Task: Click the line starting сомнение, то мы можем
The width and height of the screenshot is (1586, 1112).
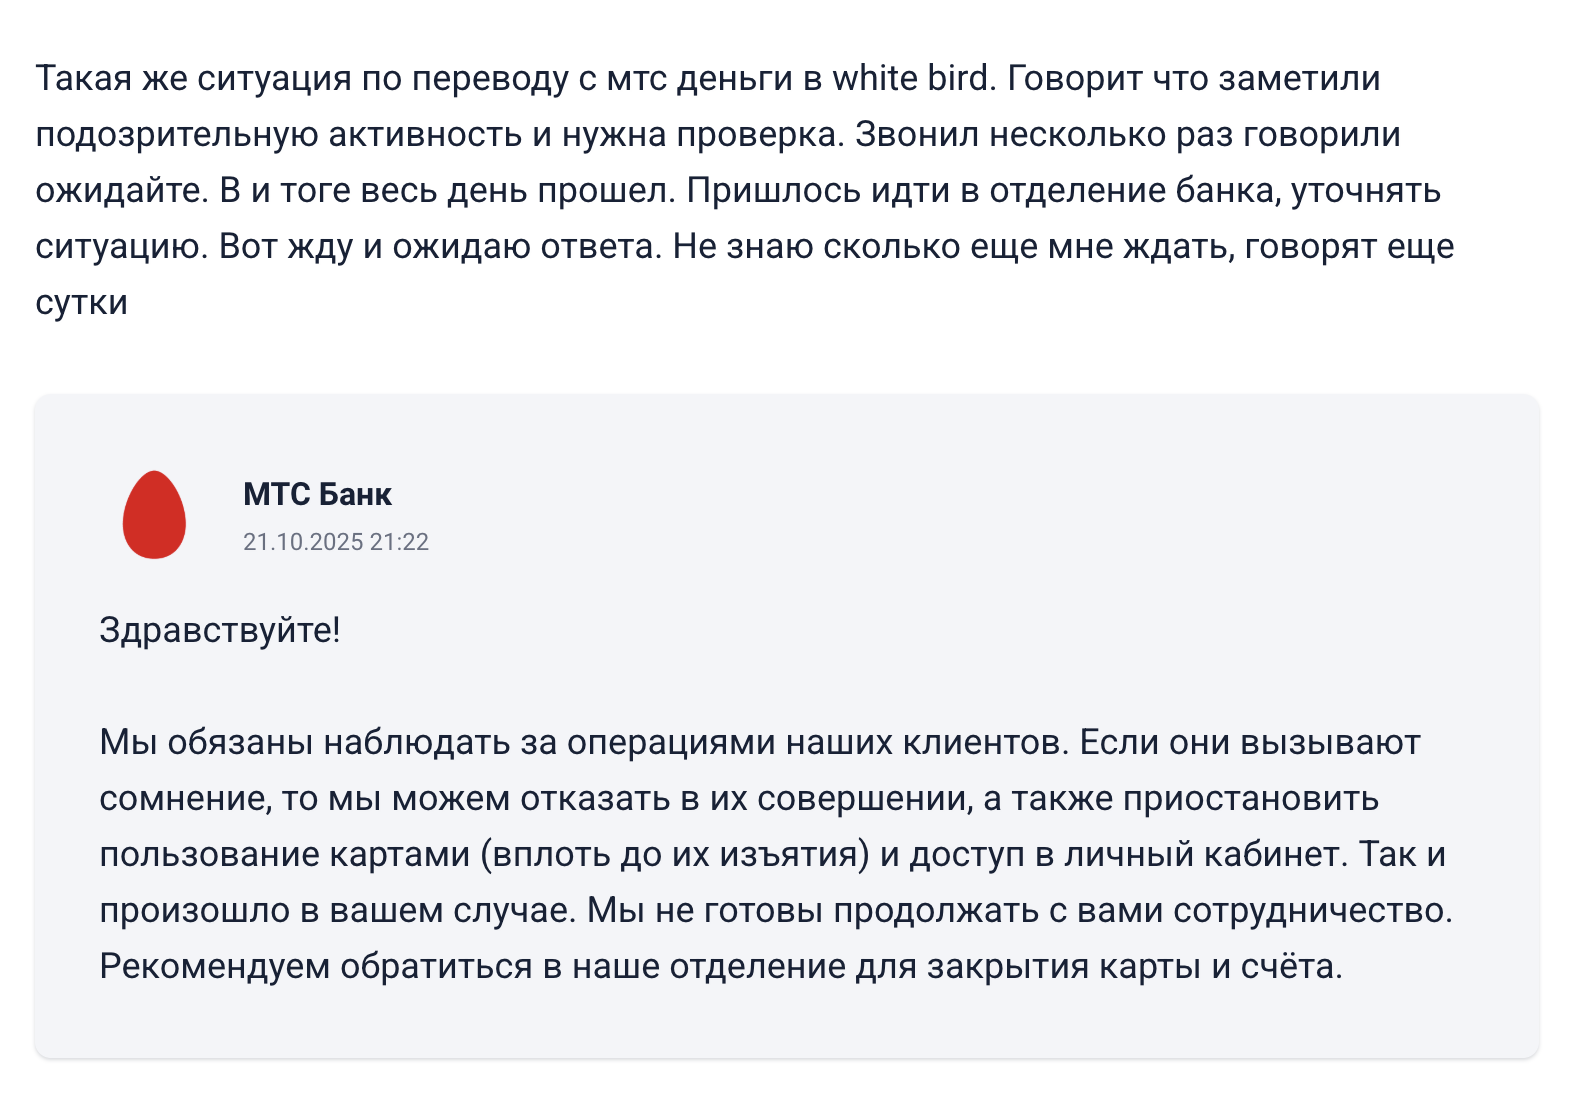Action: coord(739,799)
